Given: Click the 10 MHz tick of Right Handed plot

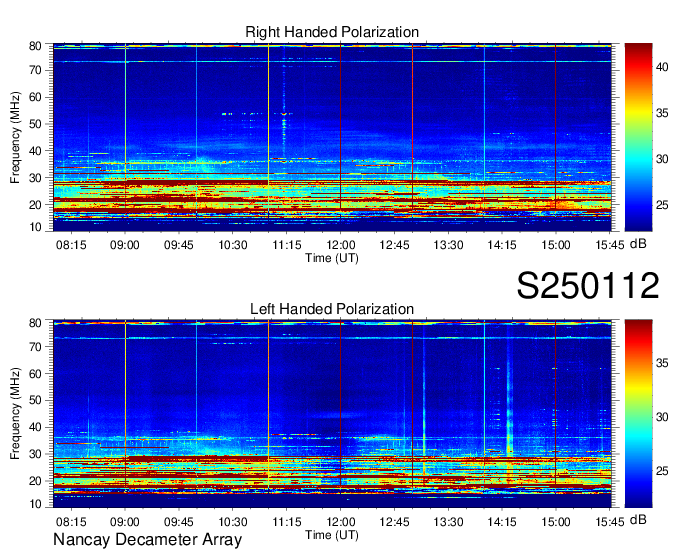Looking at the screenshot, I should 35,227.
